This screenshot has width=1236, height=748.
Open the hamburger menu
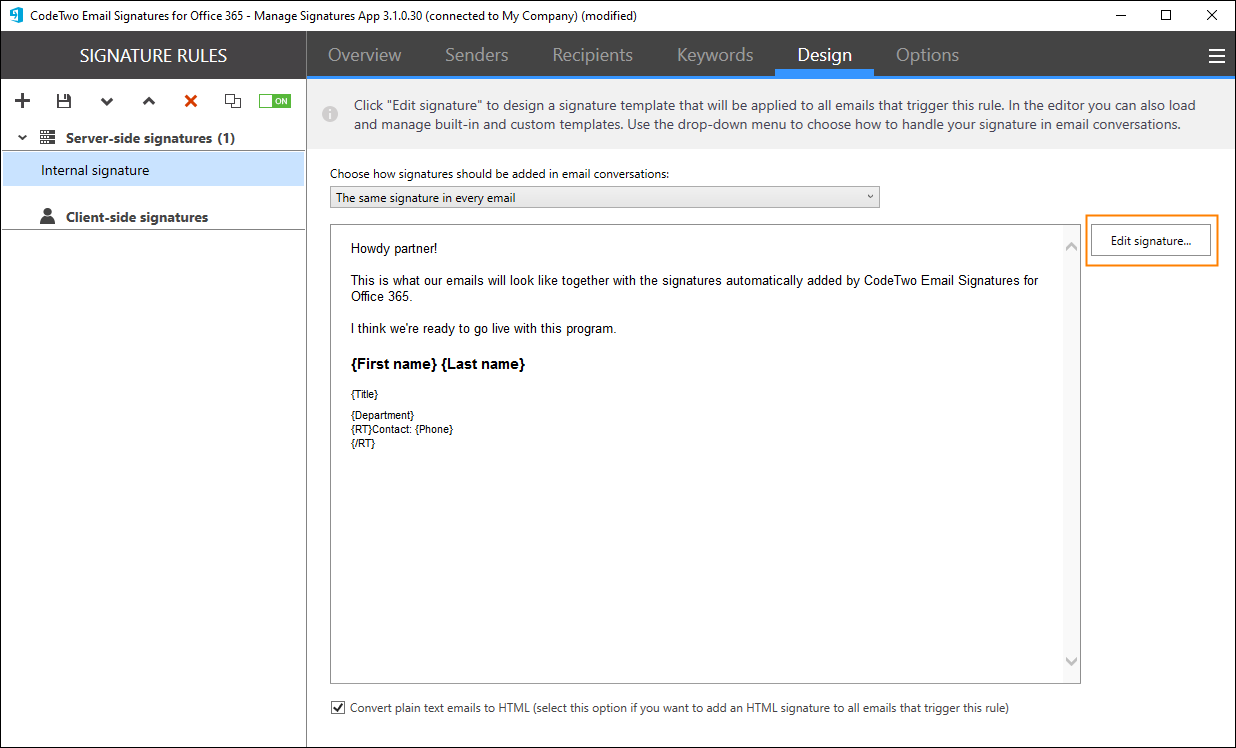coord(1216,55)
